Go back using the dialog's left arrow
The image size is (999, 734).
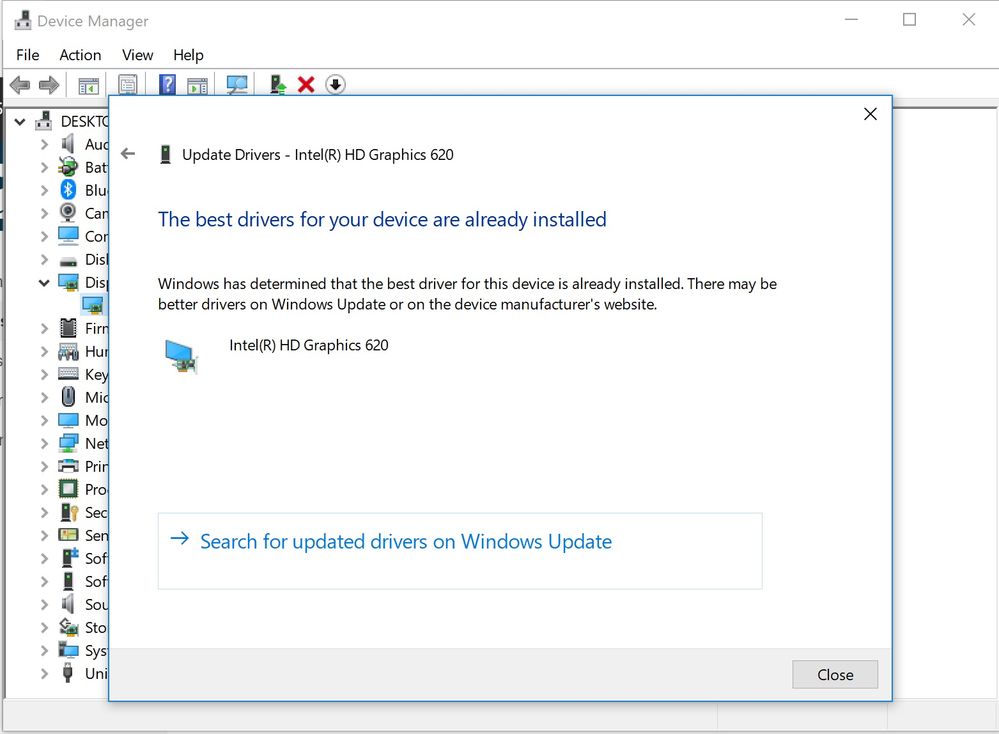[x=128, y=154]
